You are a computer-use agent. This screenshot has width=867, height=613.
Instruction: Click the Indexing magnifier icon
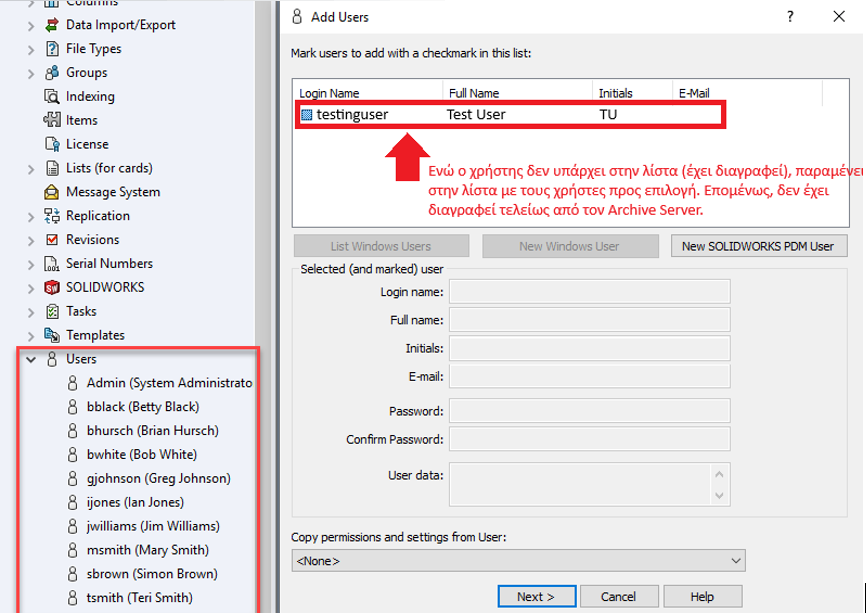52,97
